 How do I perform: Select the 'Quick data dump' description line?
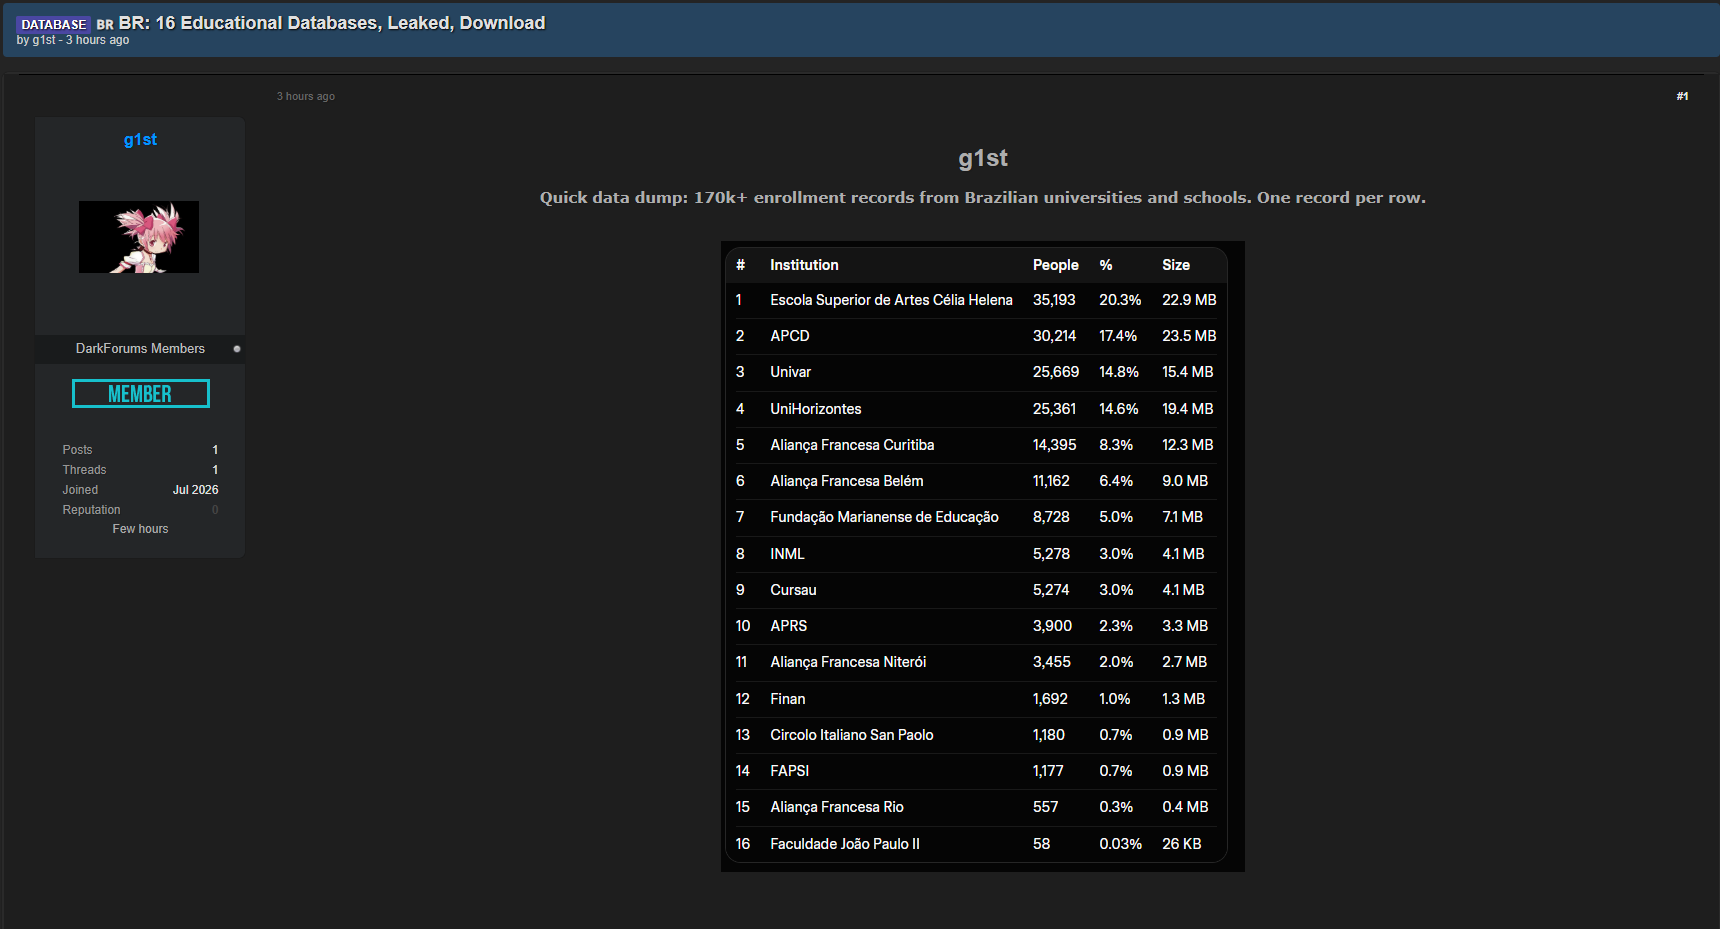983,198
